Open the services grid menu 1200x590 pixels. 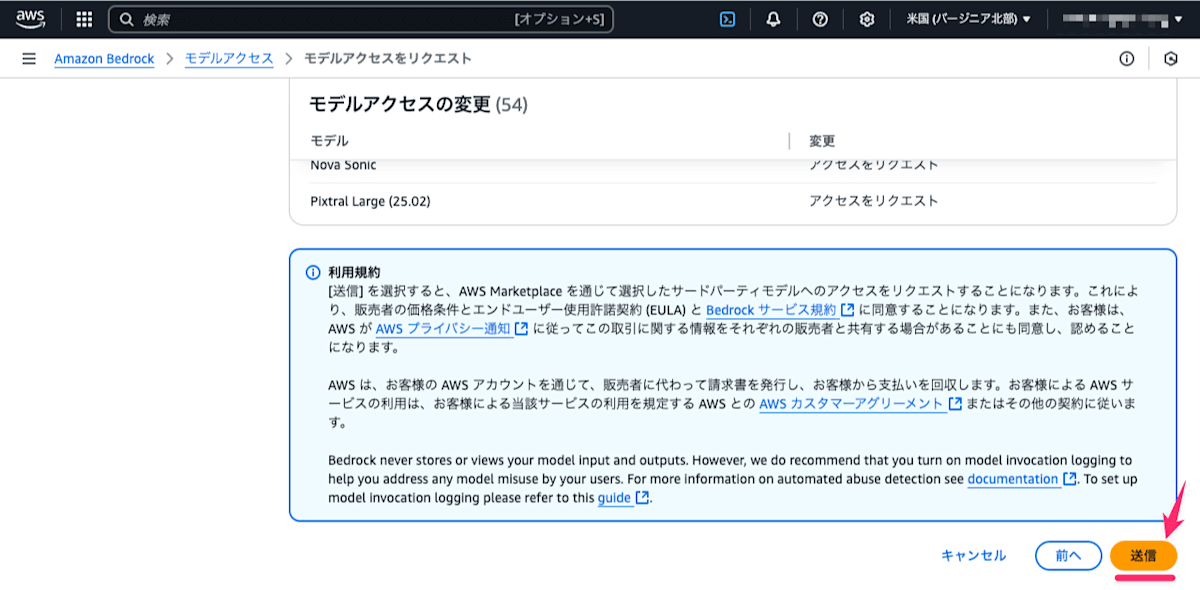[84, 19]
